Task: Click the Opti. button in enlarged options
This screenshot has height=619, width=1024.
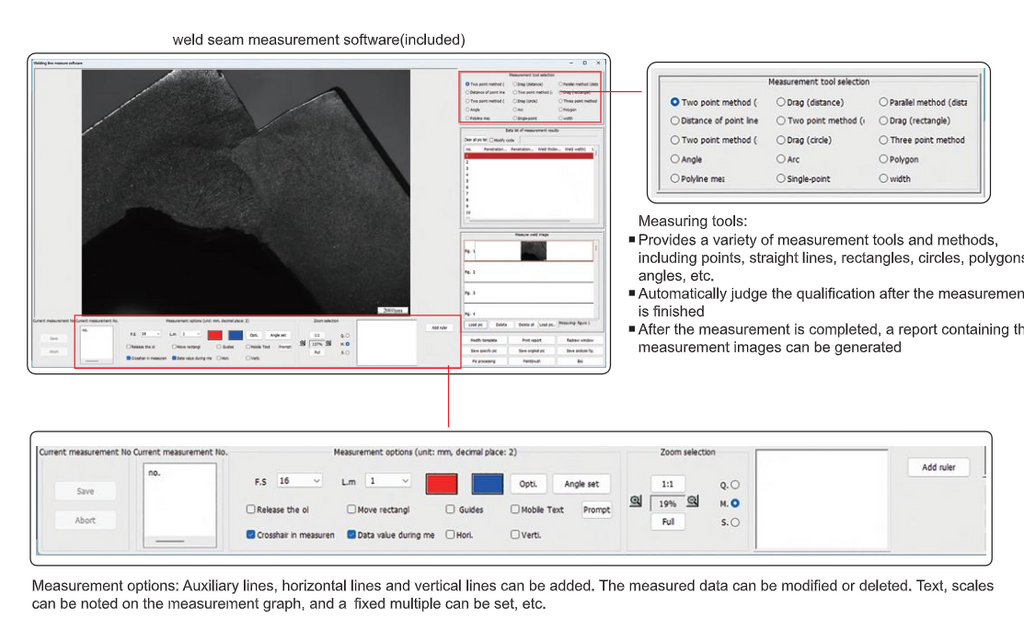Action: click(x=528, y=484)
